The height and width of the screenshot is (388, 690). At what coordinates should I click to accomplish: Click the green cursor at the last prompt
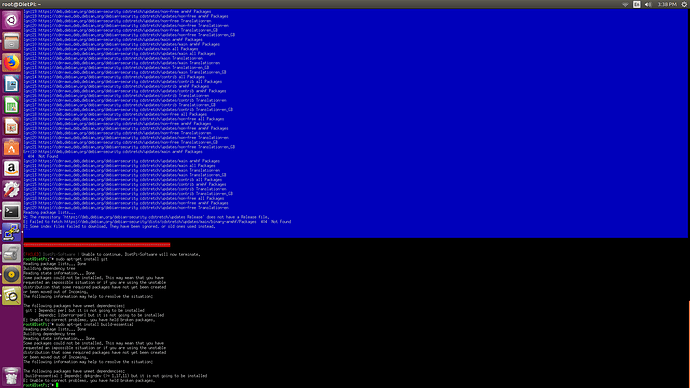pyautogui.click(x=57, y=385)
